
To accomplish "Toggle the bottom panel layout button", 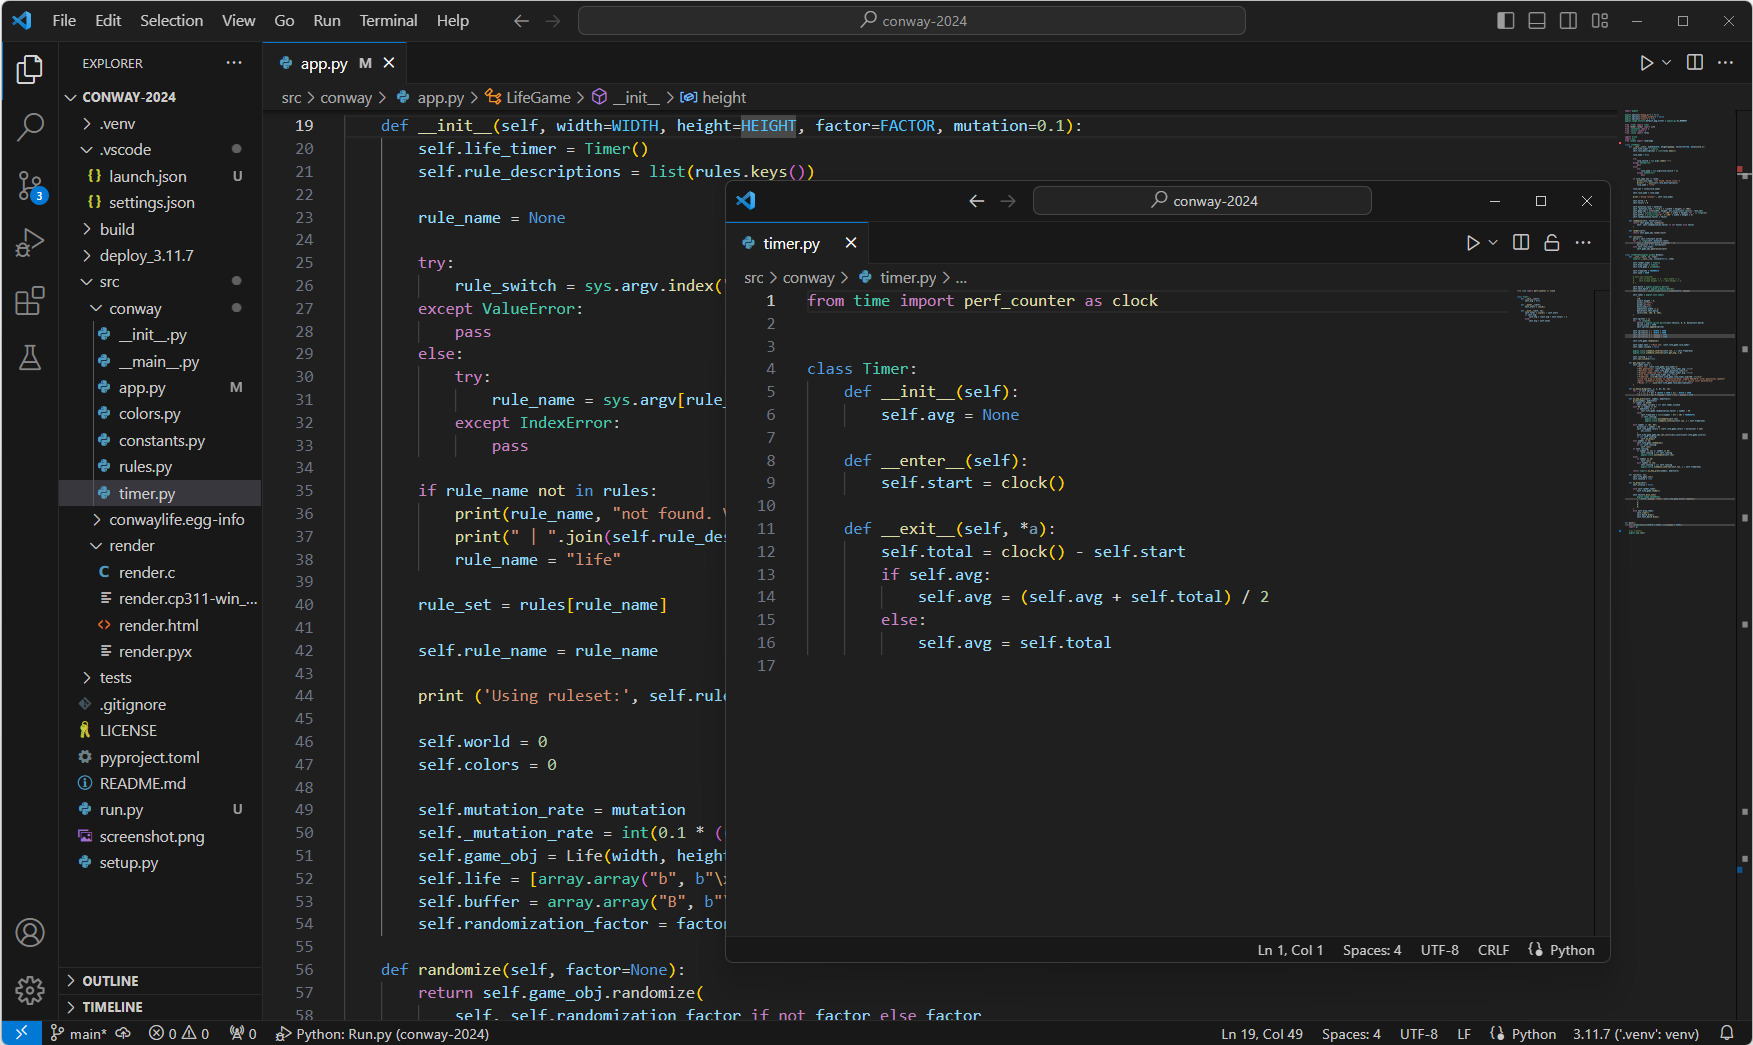I will pyautogui.click(x=1537, y=20).
